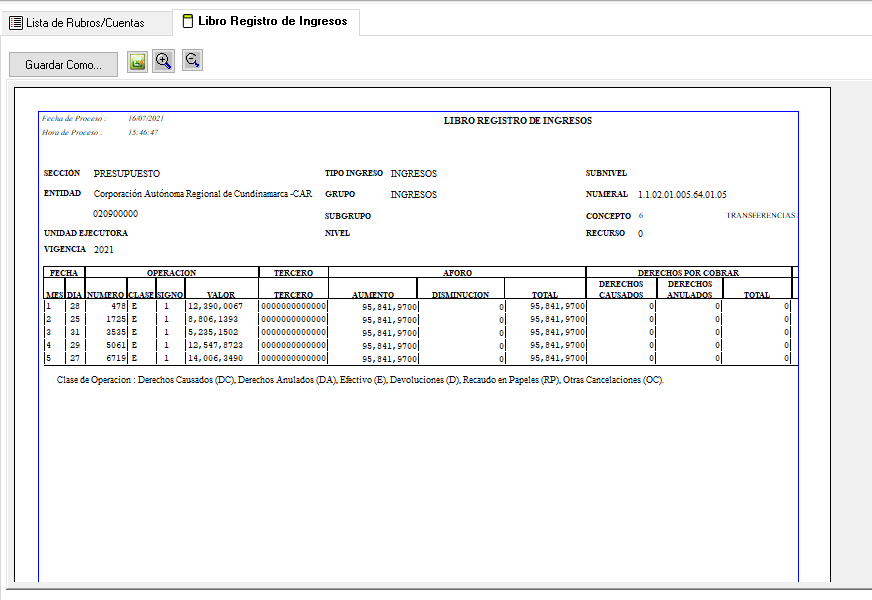Click the valor 5,235,1502 cell
872x600 pixels.
tap(214, 332)
